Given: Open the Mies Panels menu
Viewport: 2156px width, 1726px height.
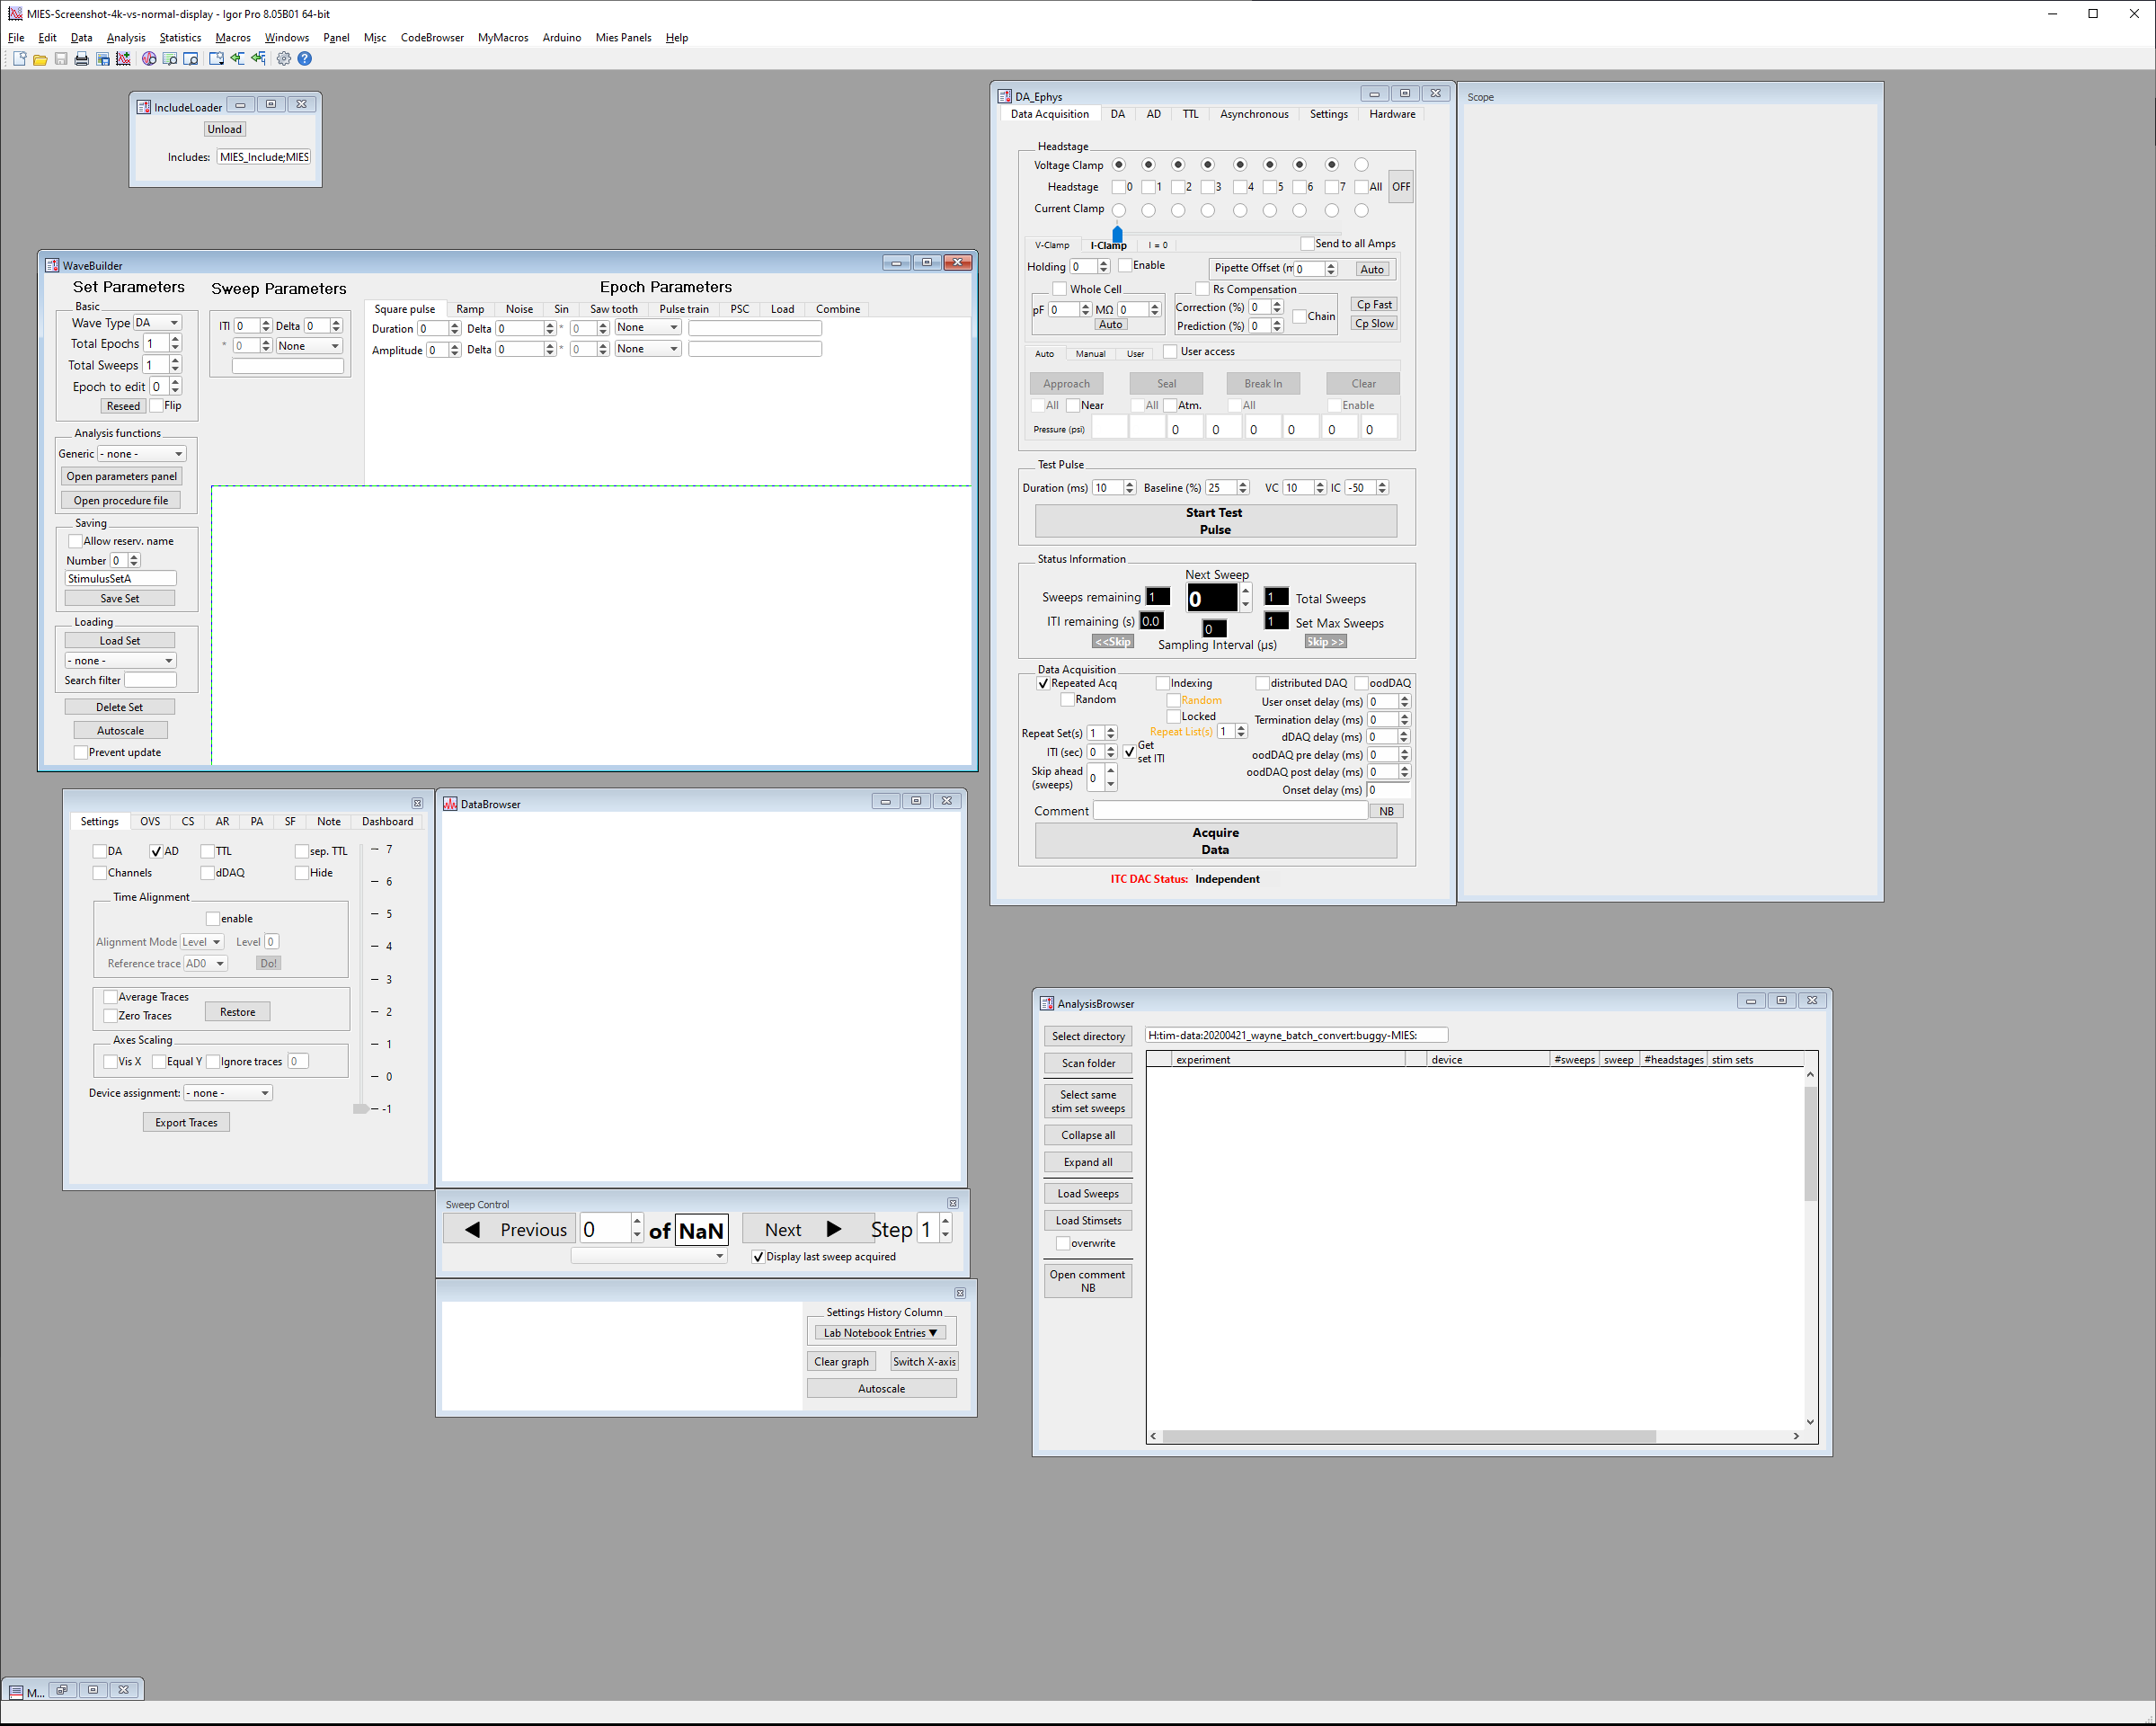Looking at the screenshot, I should (622, 37).
